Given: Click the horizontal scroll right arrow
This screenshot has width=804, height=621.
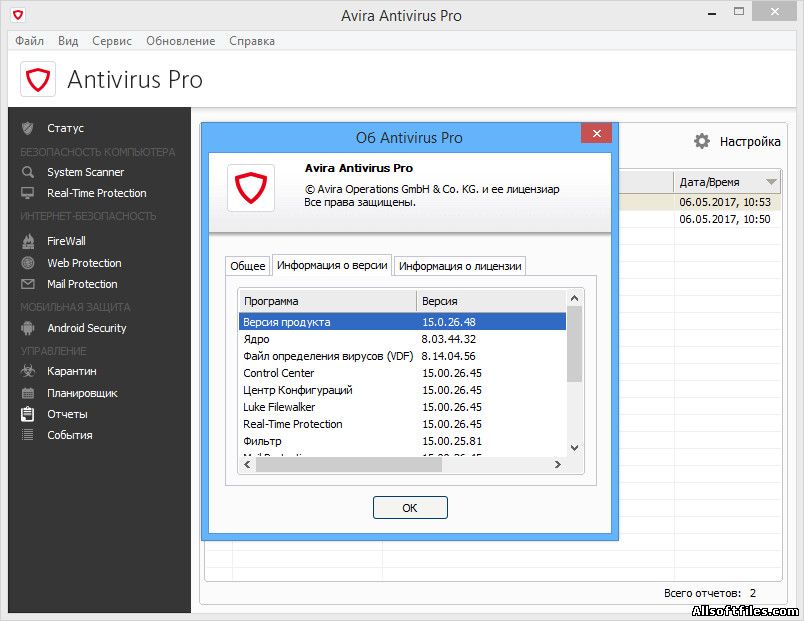Looking at the screenshot, I should 558,465.
